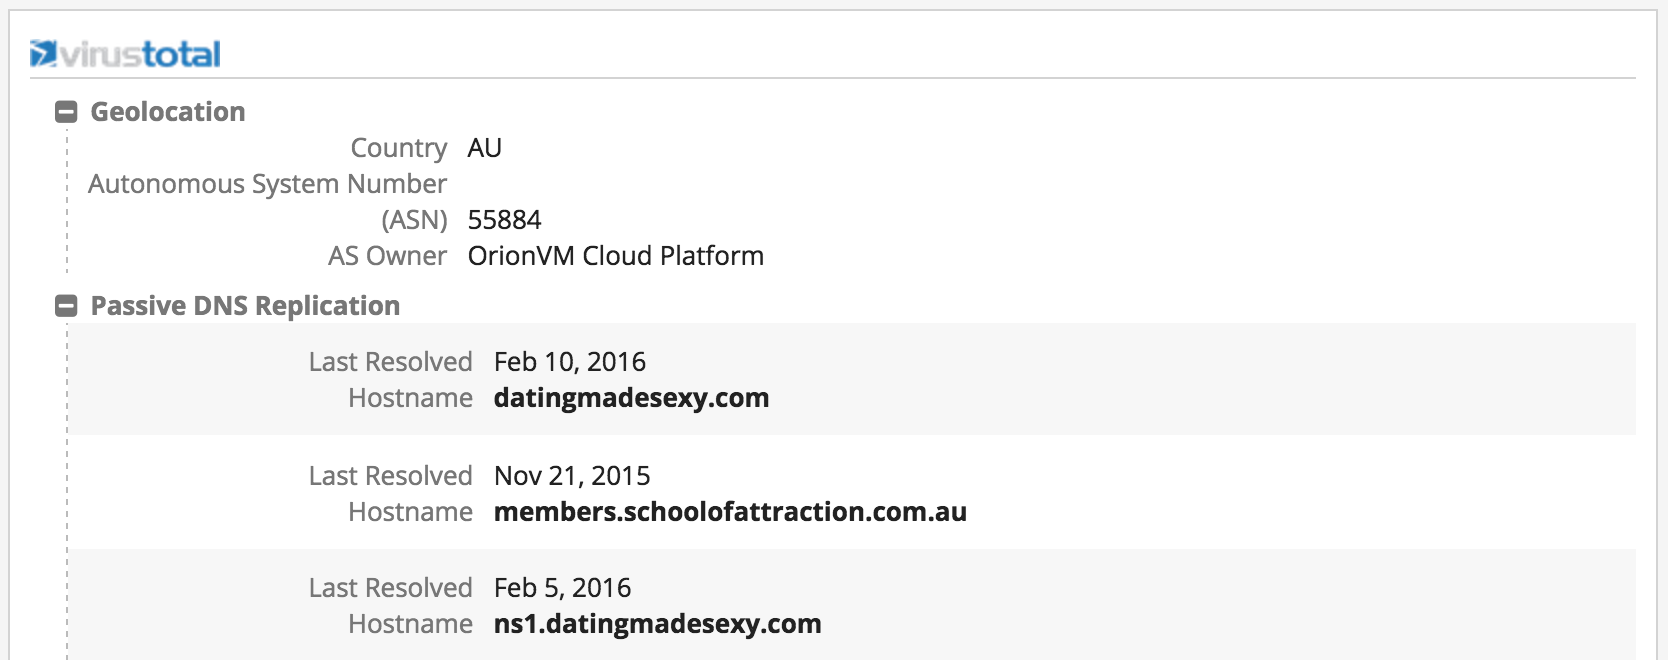Click the OrionVM Cloud Platform owner text
Viewport: 1668px width, 660px height.
(615, 256)
